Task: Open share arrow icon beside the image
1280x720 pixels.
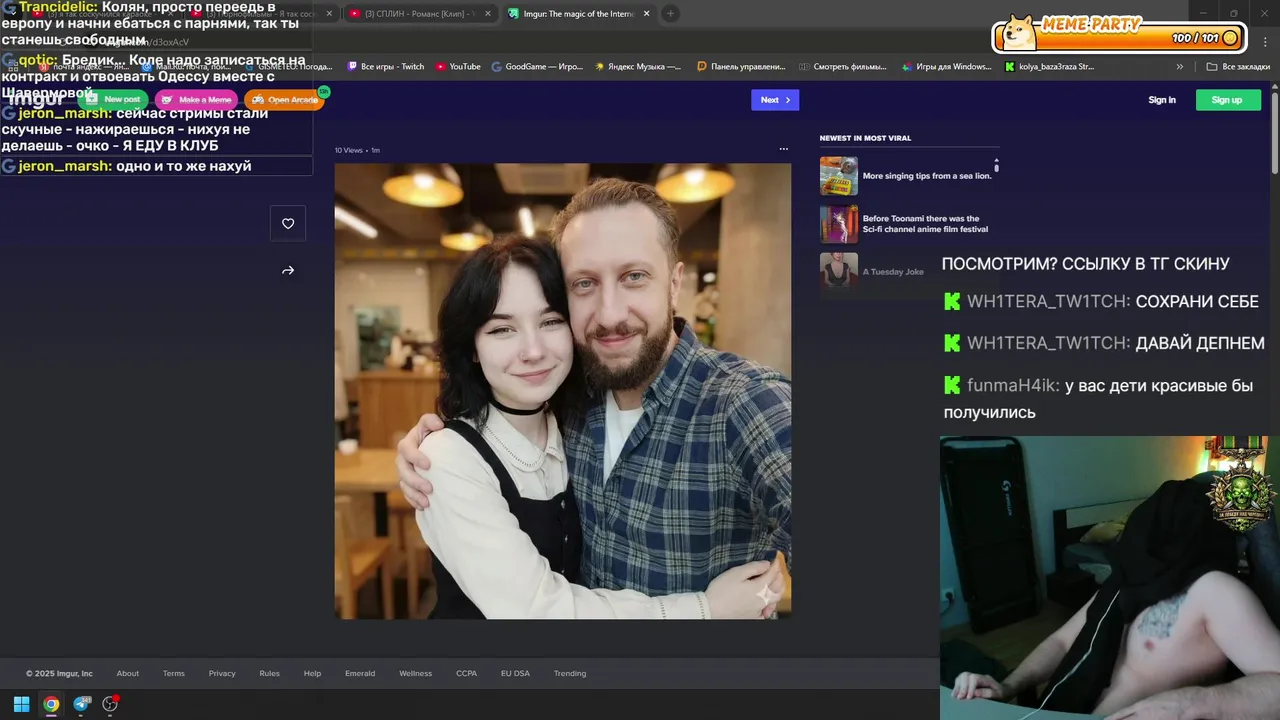Action: click(x=288, y=271)
